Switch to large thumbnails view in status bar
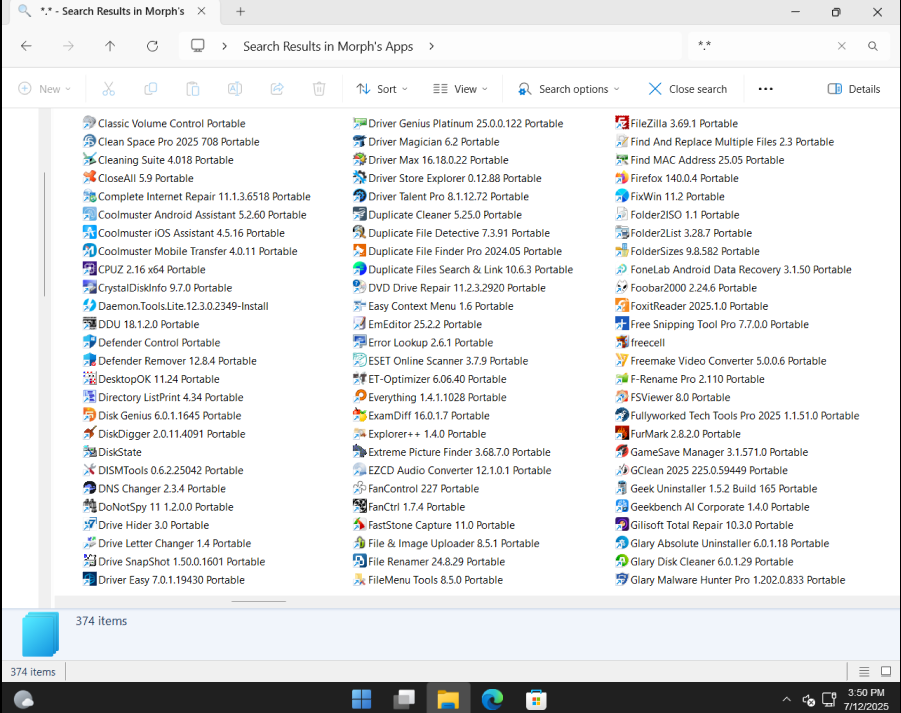Screen dimensions: 901x713 (x=885, y=672)
